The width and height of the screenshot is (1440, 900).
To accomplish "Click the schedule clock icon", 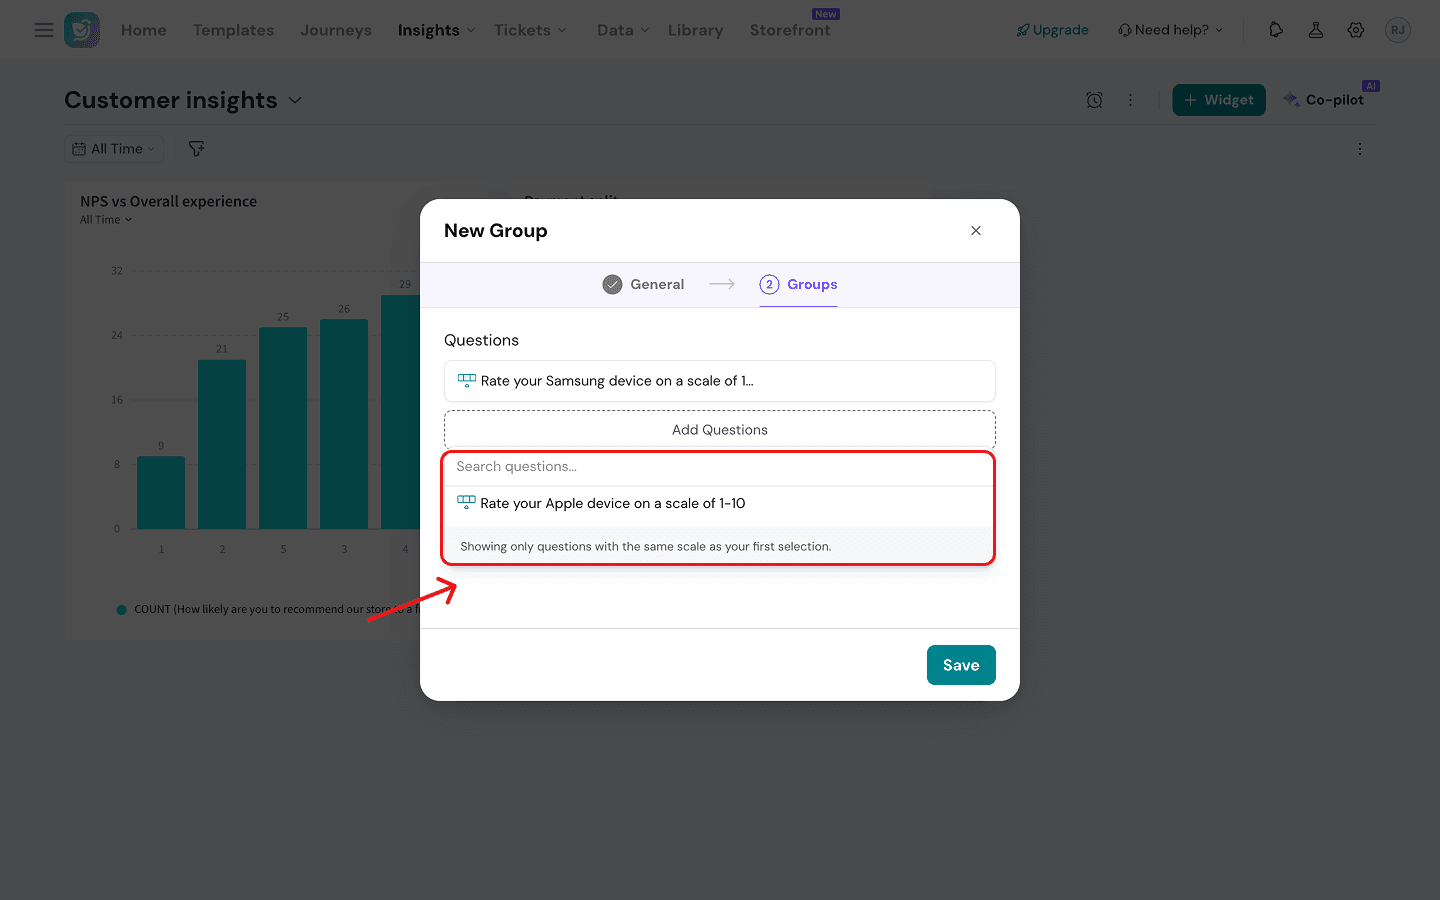I will click(1094, 100).
